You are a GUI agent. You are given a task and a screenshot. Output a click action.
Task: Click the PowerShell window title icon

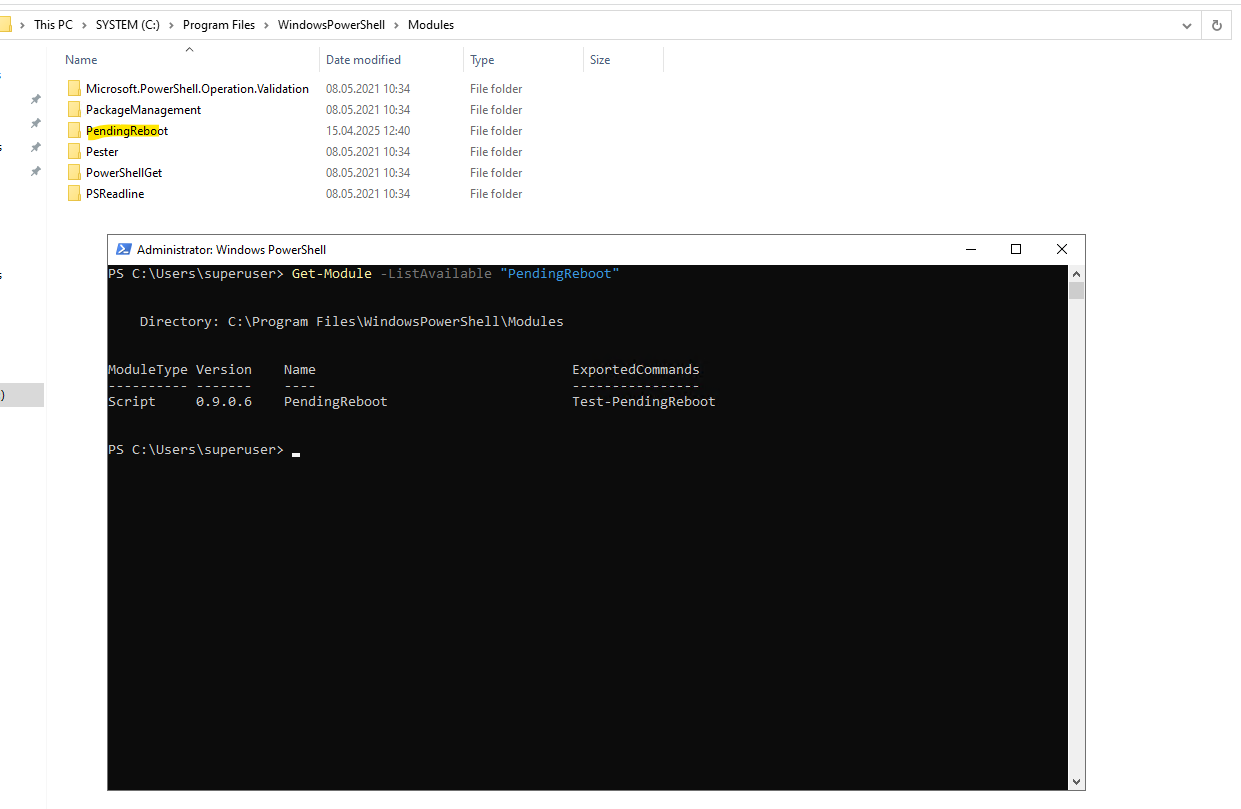point(124,250)
